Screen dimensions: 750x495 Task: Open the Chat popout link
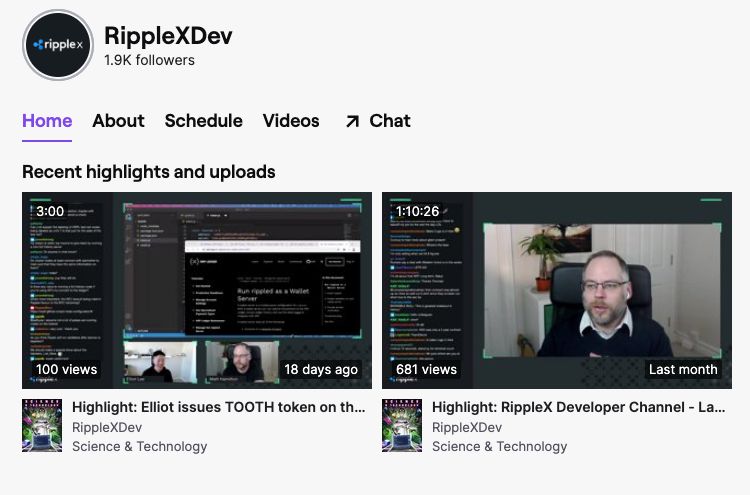pyautogui.click(x=378, y=121)
